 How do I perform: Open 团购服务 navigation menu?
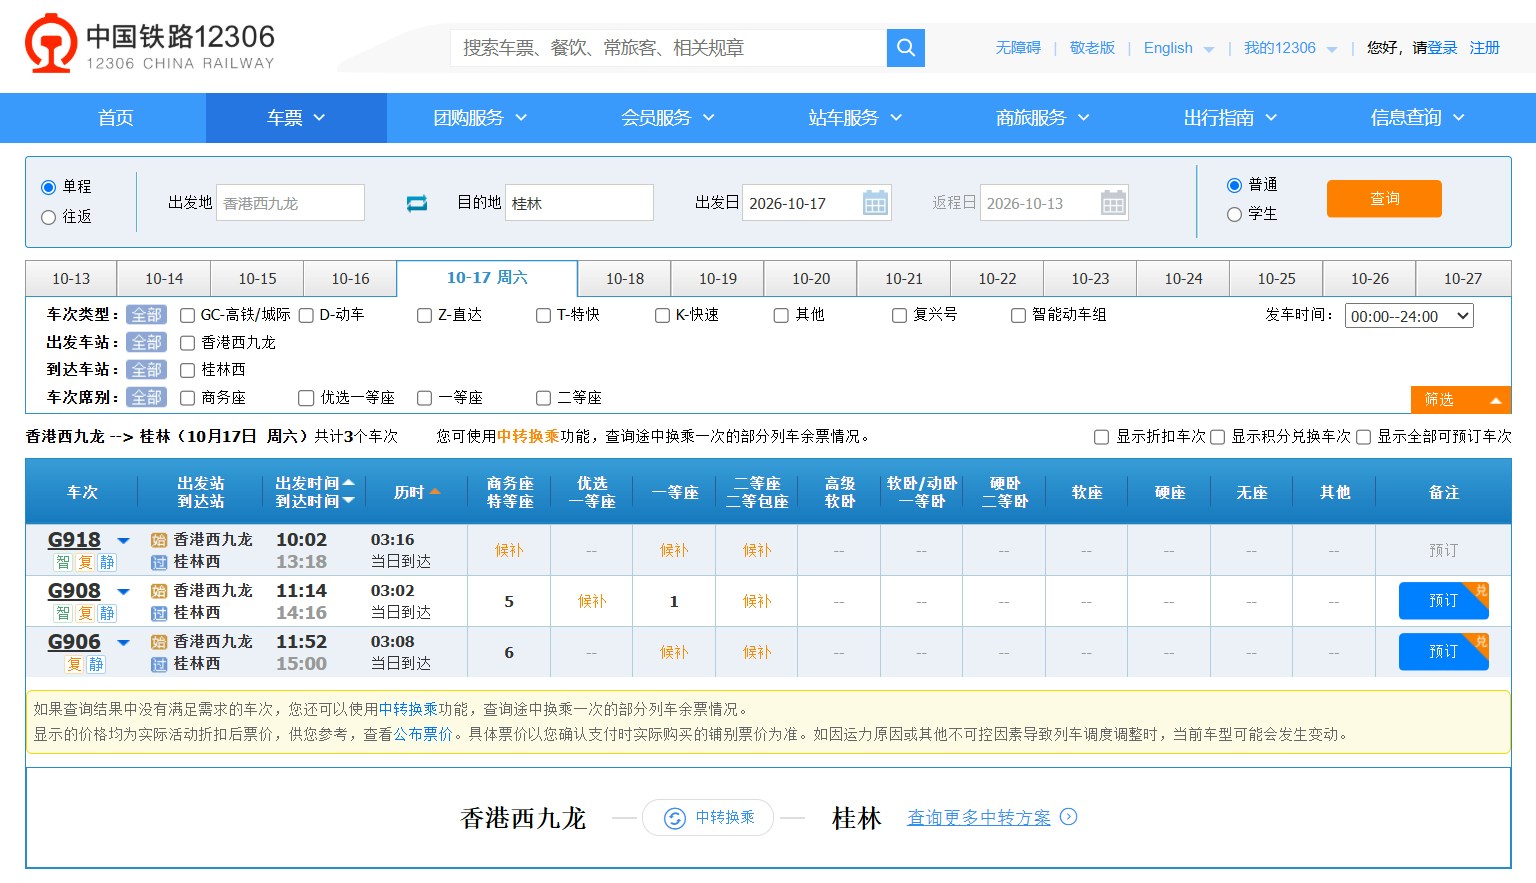point(480,118)
